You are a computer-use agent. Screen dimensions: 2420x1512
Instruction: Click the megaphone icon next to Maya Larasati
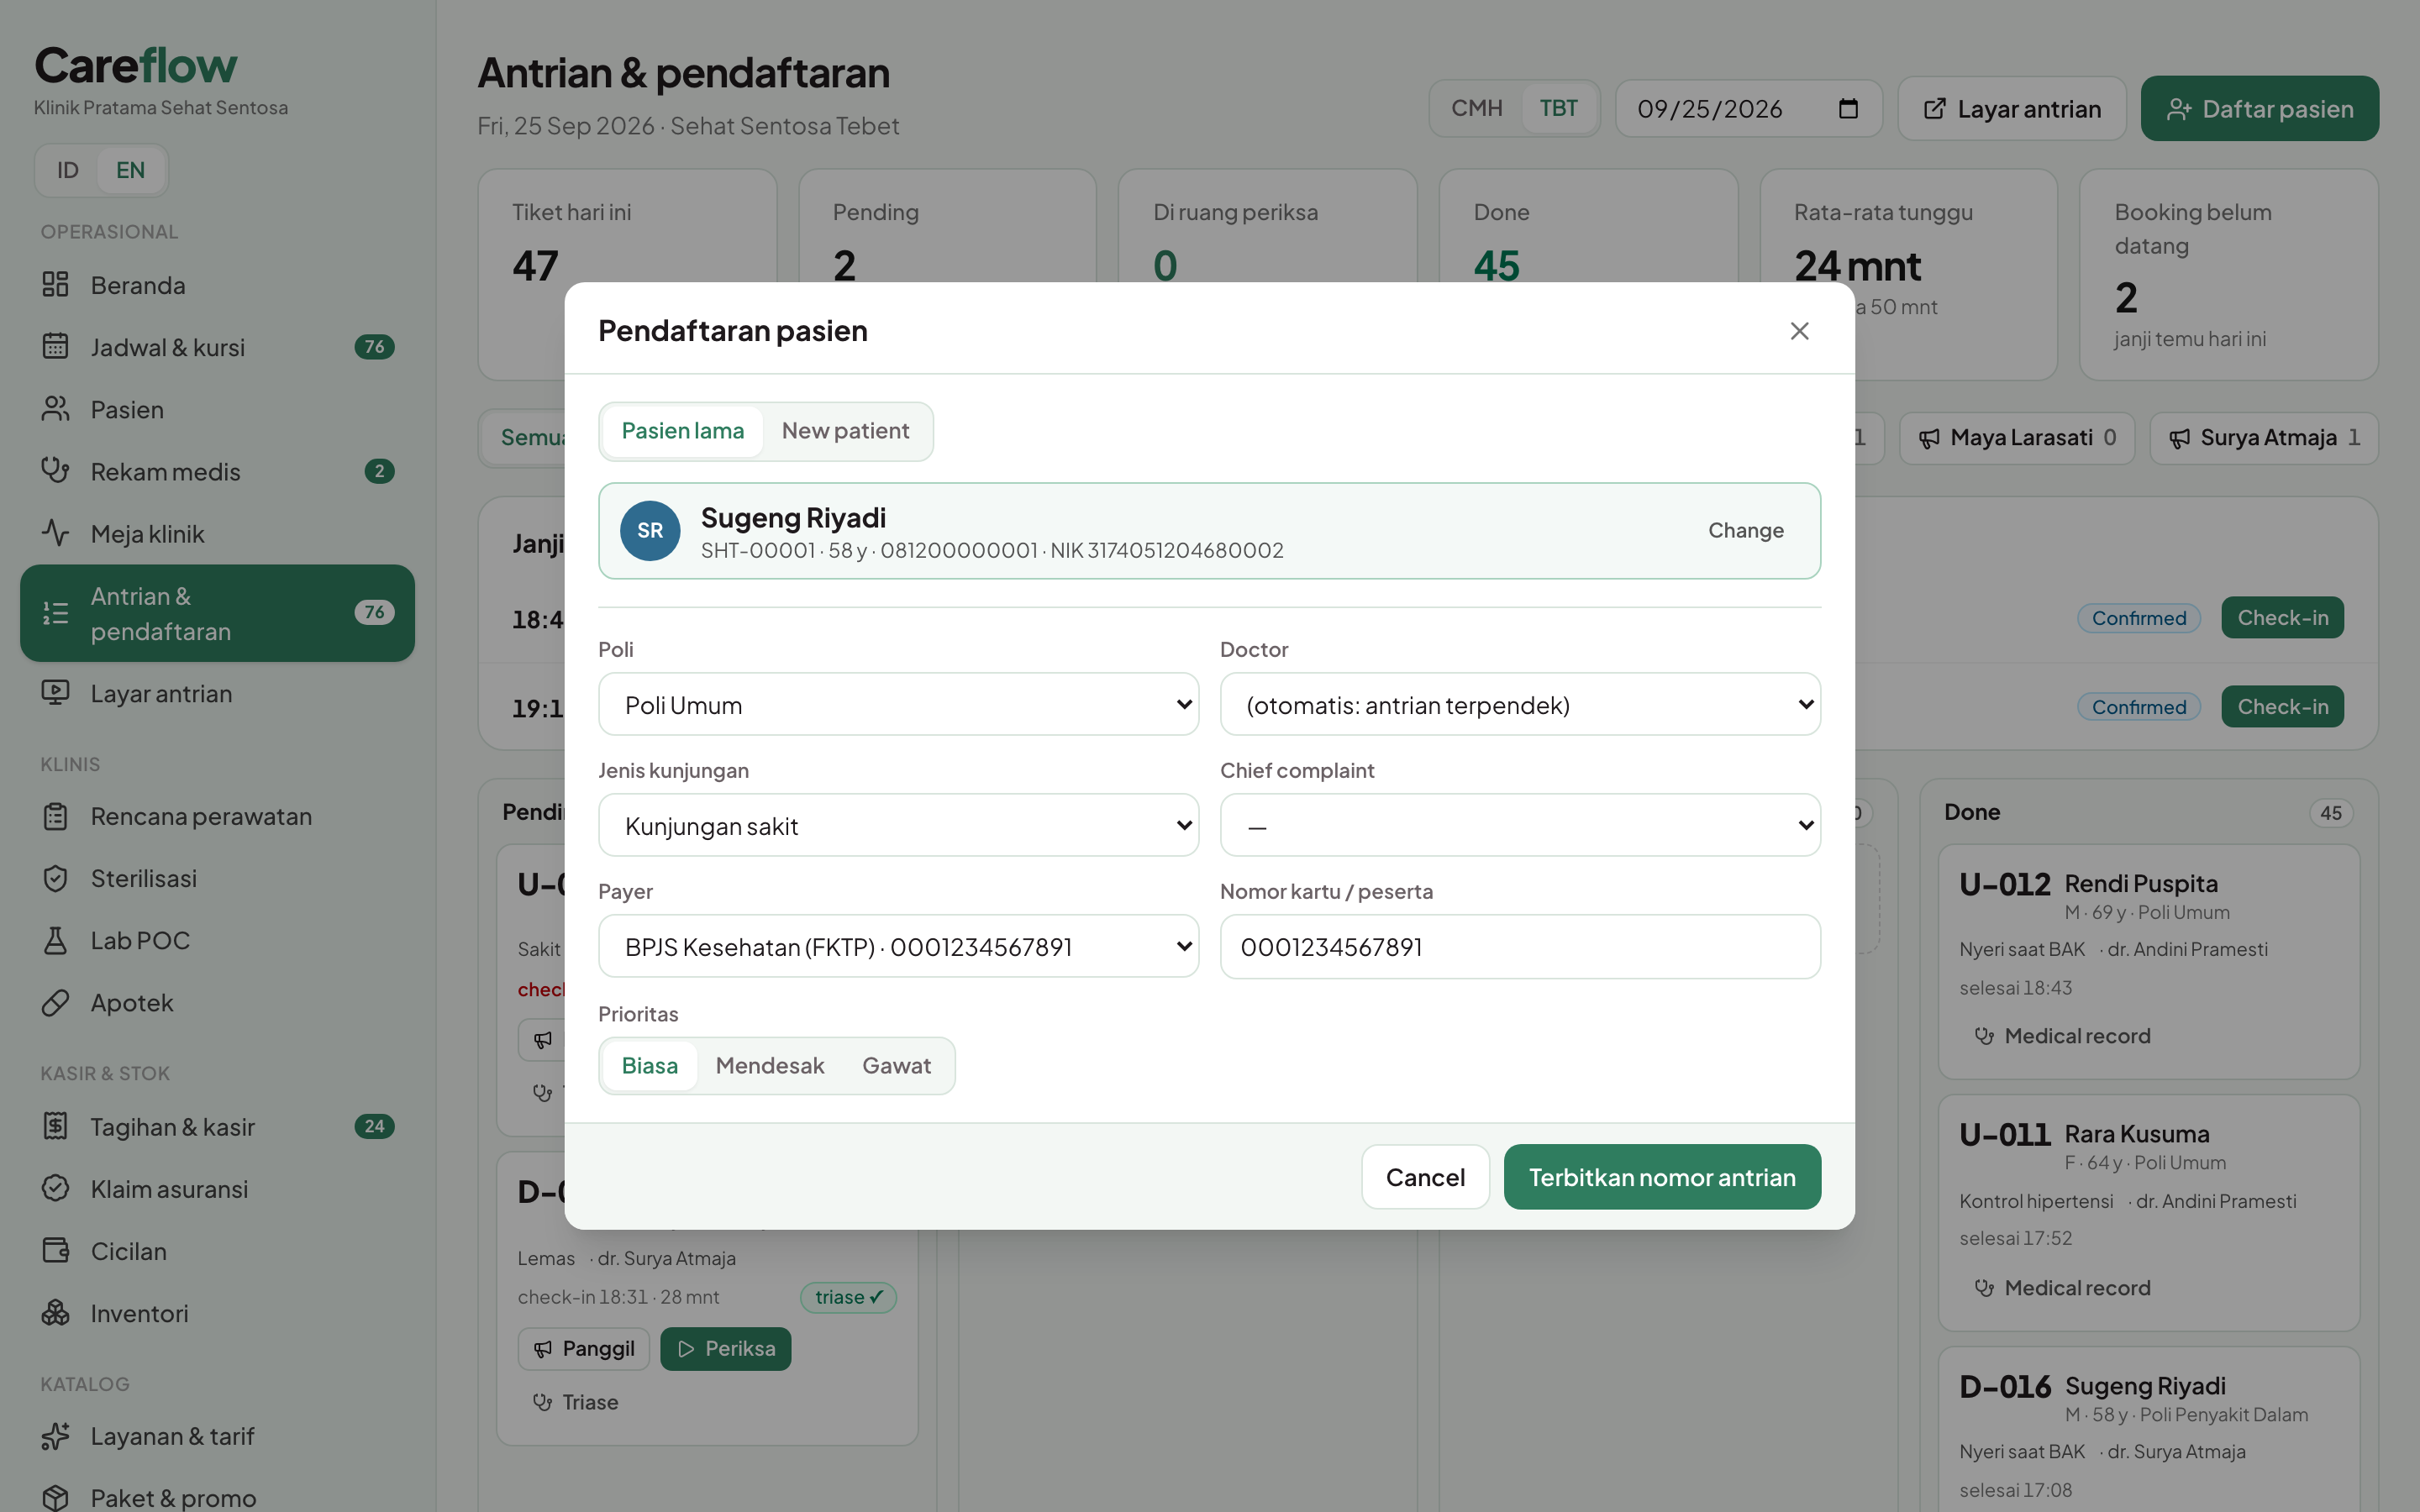coord(1929,438)
